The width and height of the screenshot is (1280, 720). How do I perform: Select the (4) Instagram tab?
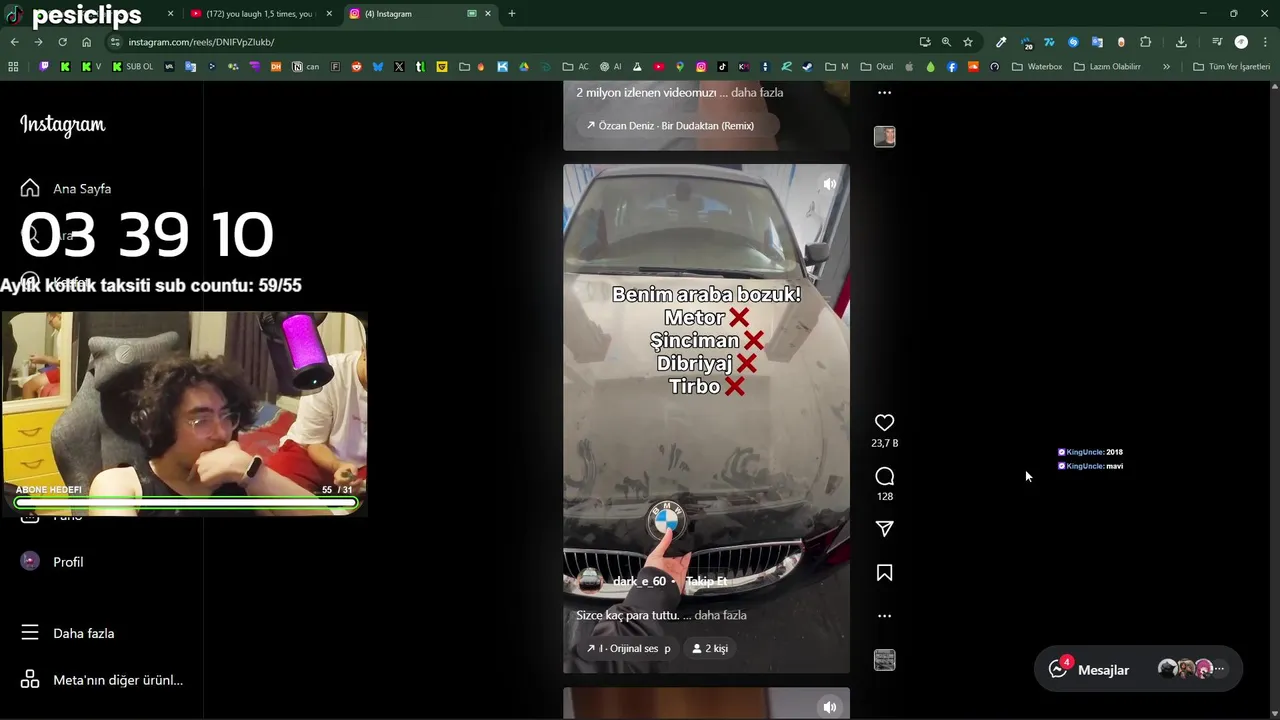pyautogui.click(x=420, y=14)
